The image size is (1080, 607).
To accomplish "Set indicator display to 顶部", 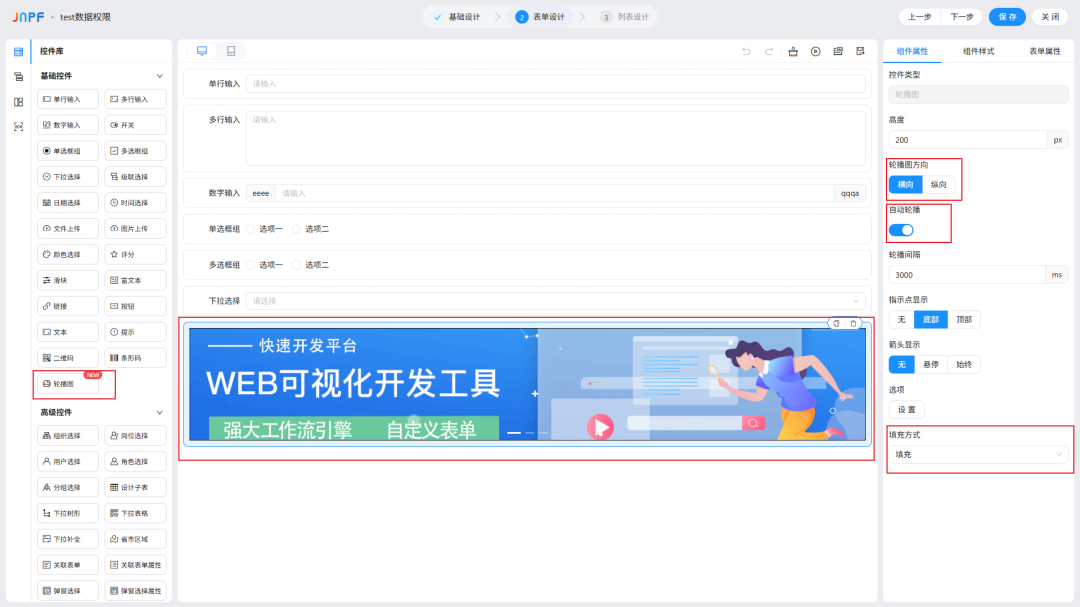I will pos(964,320).
